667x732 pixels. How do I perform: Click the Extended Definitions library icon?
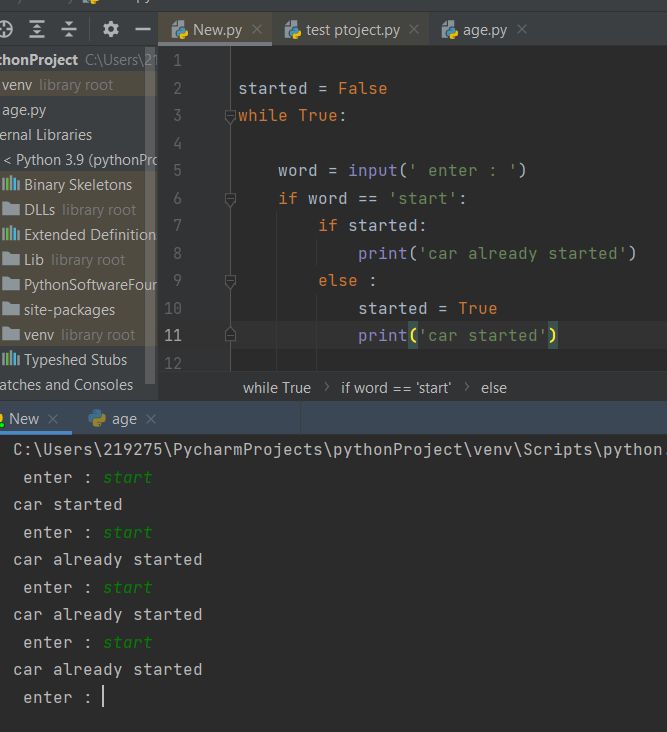[x=10, y=234]
